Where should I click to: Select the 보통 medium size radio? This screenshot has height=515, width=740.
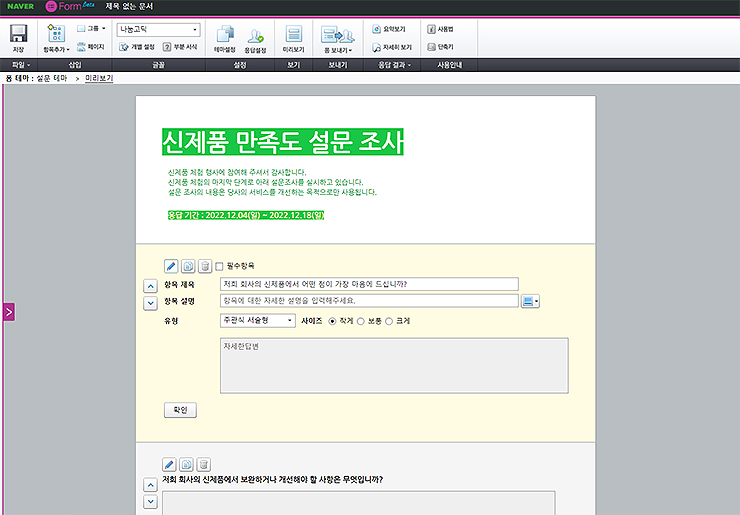361,321
